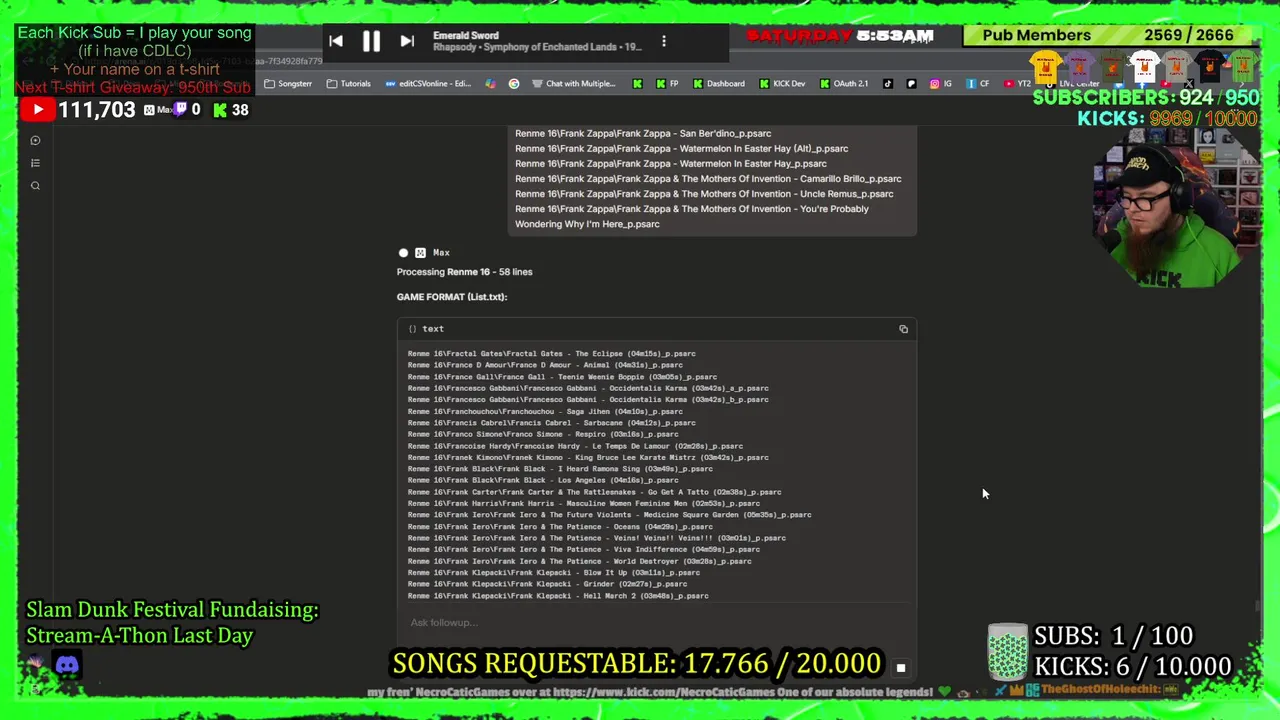Open the CF bookmark
This screenshot has width=1280, height=720.
click(x=978, y=84)
